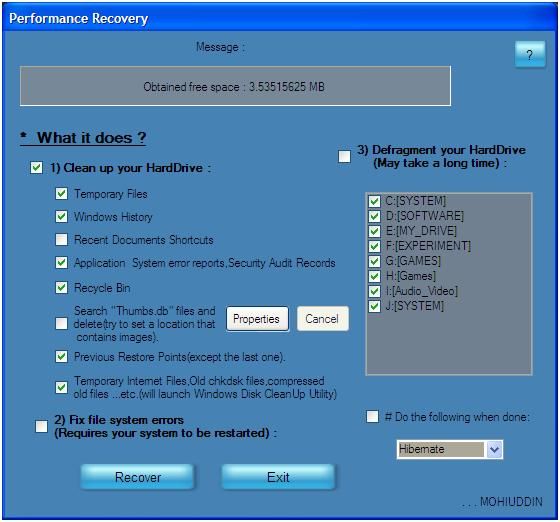Uncheck drive D:[SOFTWARE]
The width and height of the screenshot is (560, 522).
tap(374, 216)
